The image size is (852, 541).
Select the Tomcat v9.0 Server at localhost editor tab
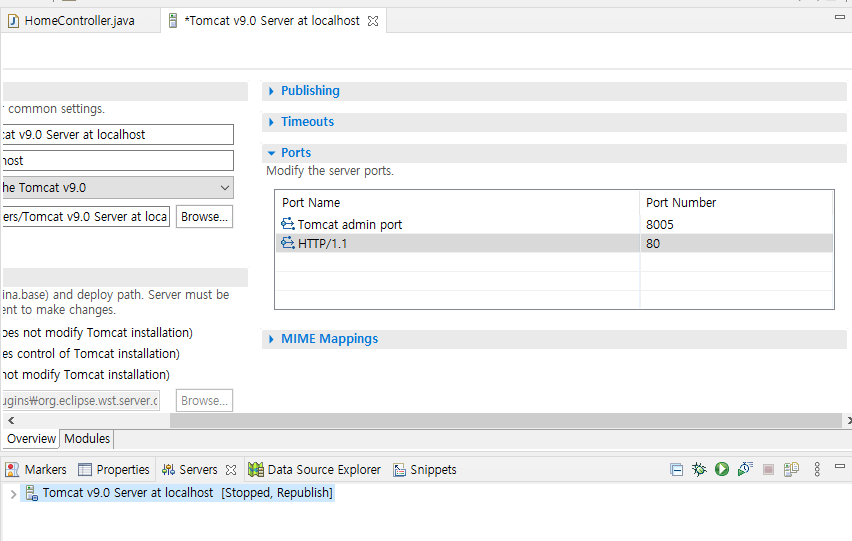(x=272, y=21)
